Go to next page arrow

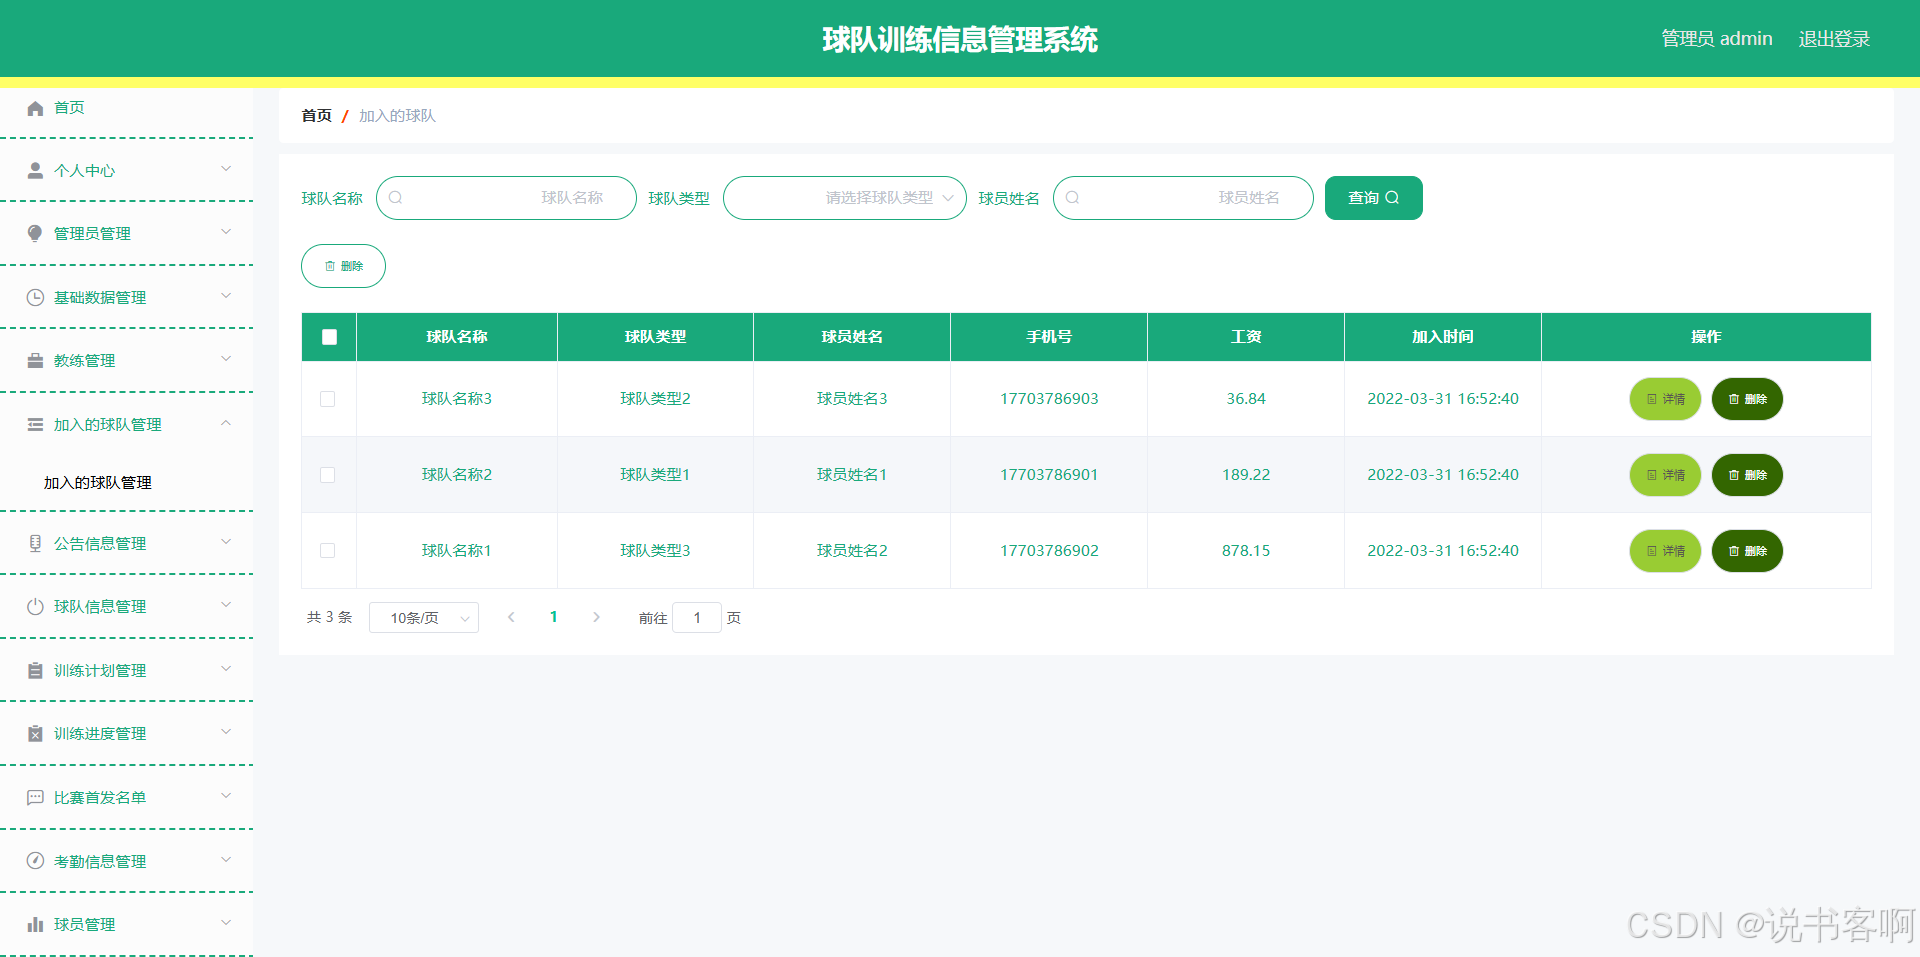pyautogui.click(x=596, y=617)
